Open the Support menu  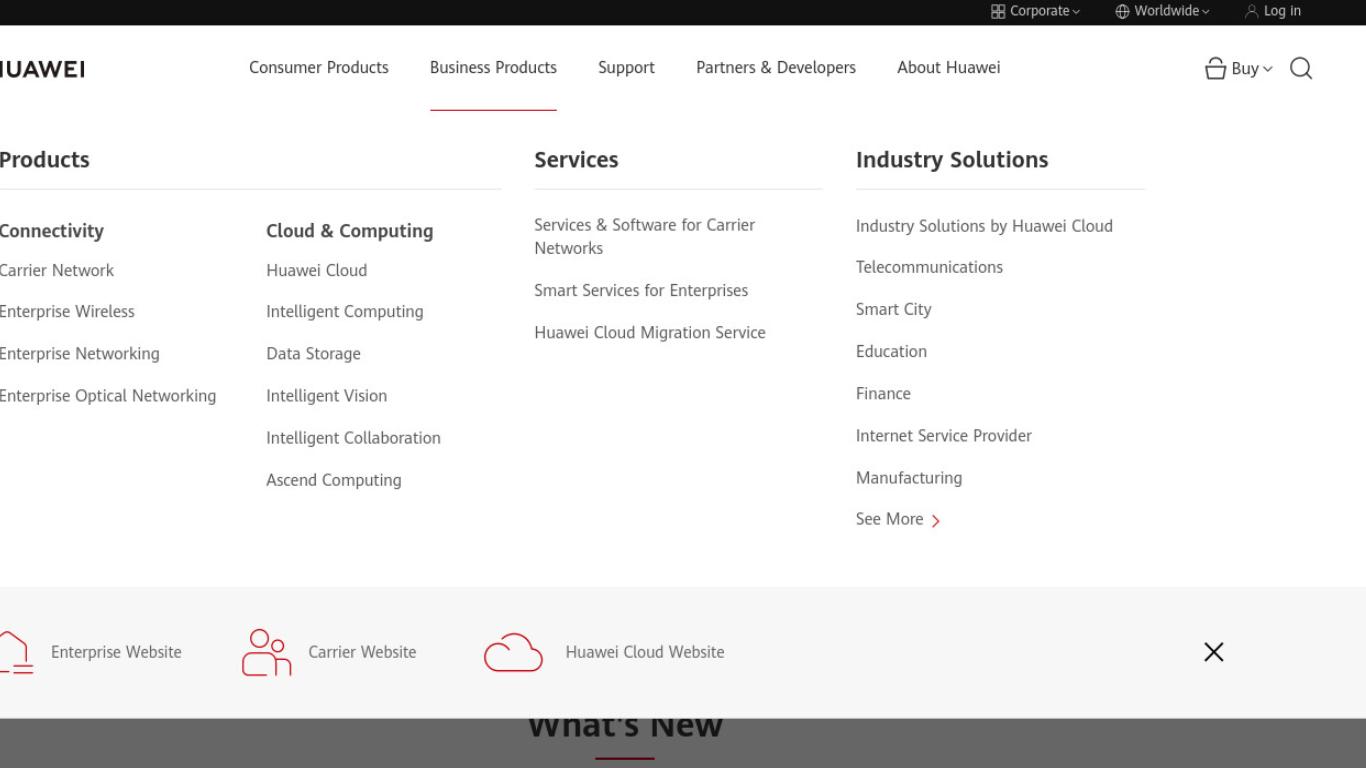click(x=626, y=68)
